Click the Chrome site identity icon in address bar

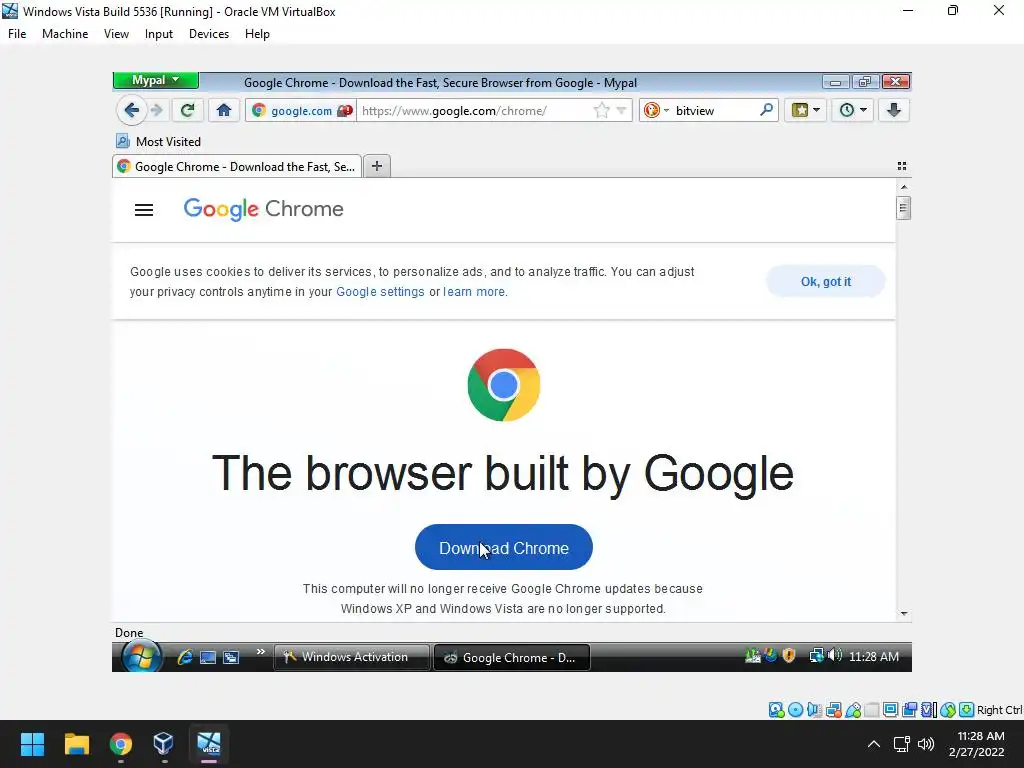click(259, 110)
